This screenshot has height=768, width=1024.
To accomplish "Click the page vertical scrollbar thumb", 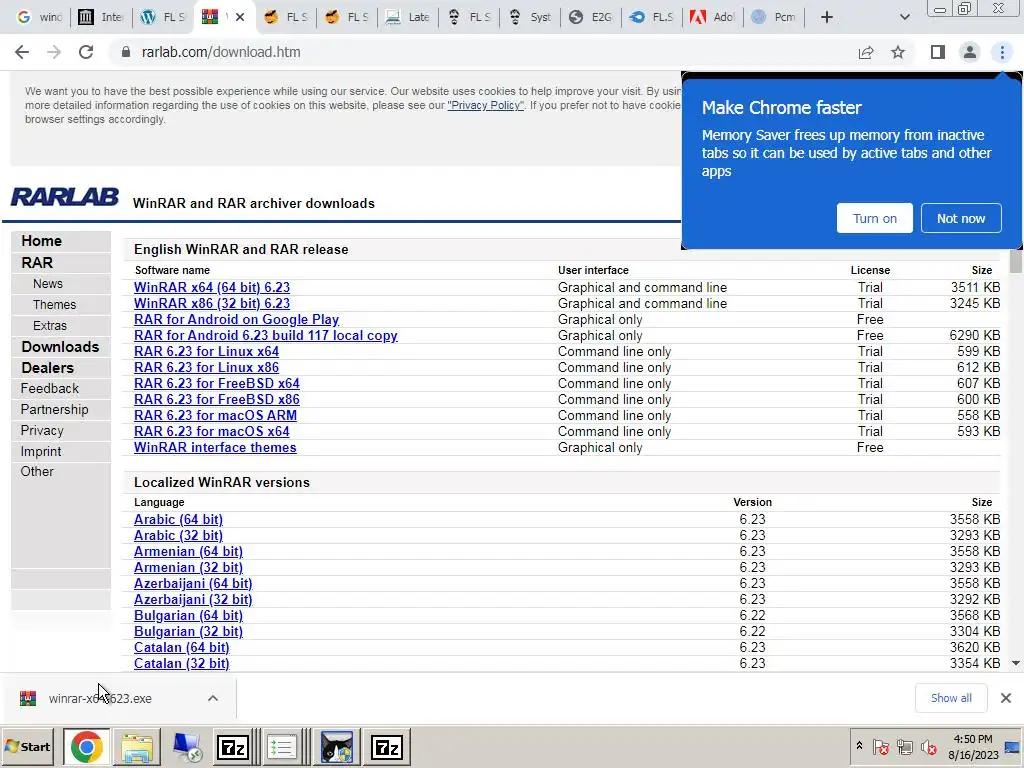I will [1016, 261].
